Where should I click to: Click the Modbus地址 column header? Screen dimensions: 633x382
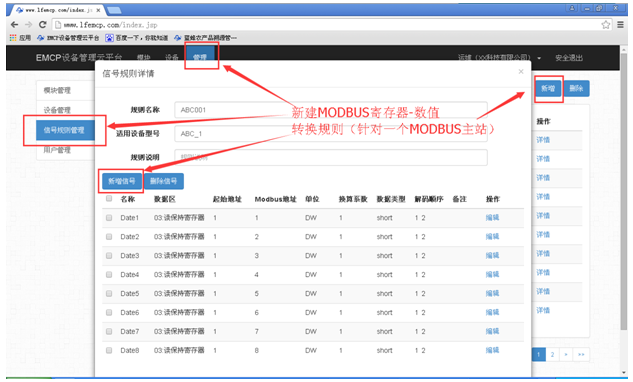point(275,199)
